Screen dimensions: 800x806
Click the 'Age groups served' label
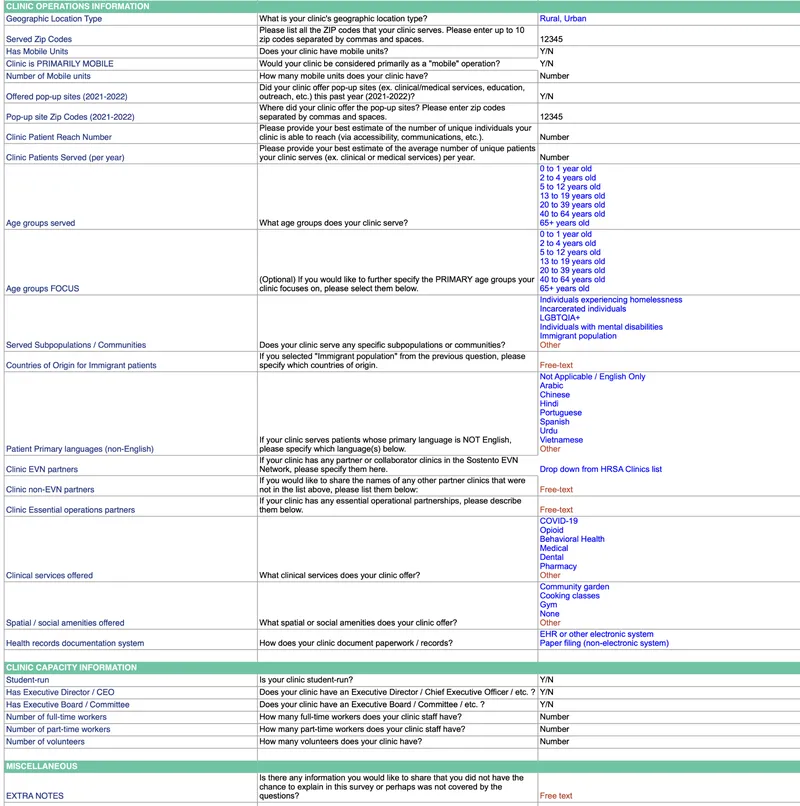pyautogui.click(x=41, y=223)
